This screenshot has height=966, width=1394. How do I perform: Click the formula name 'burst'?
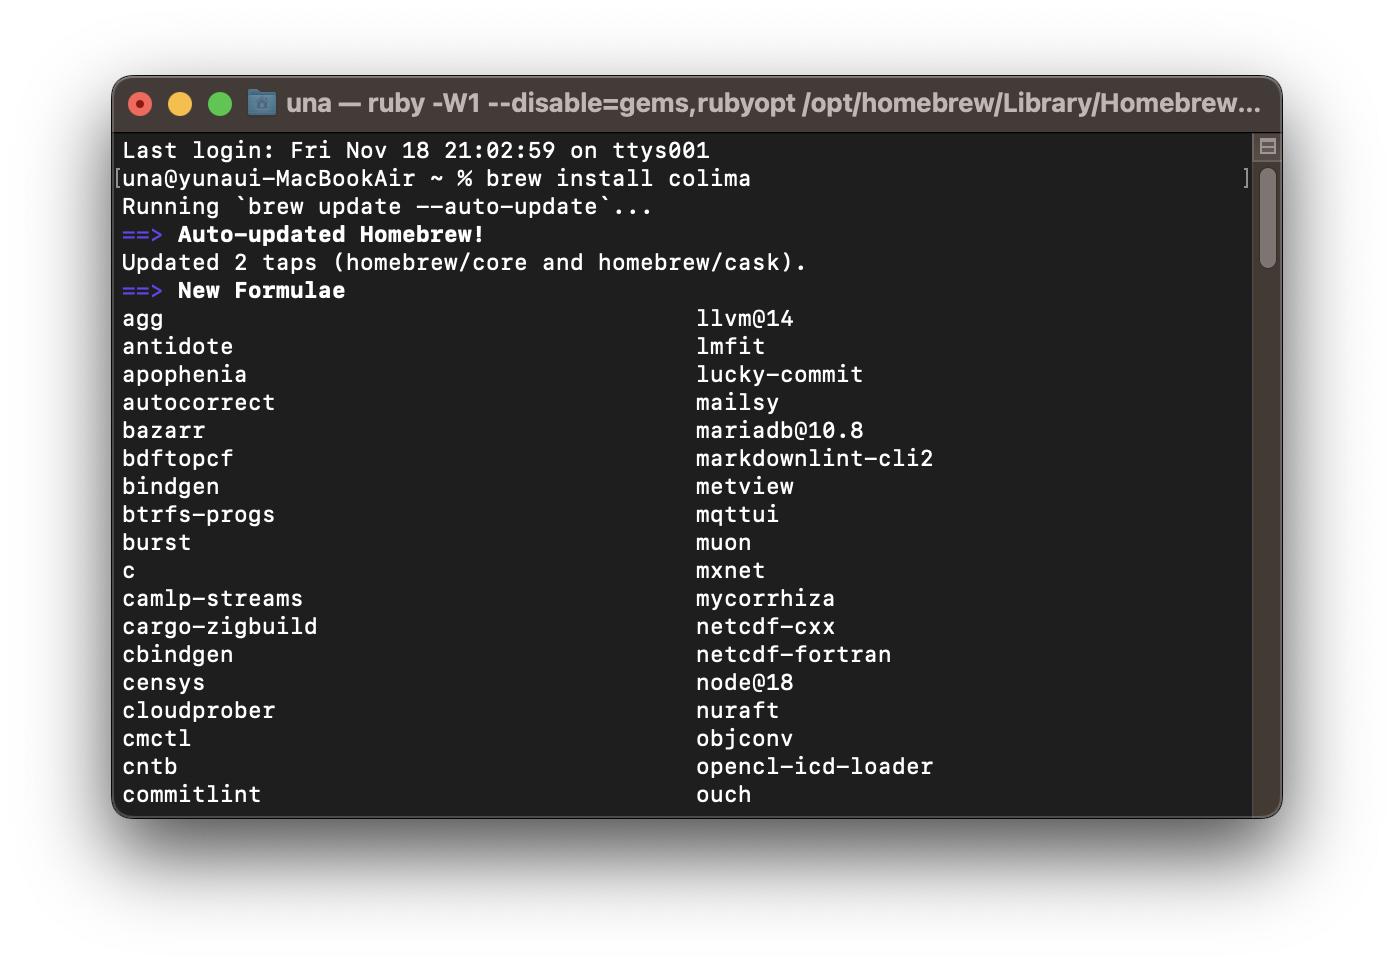(x=157, y=543)
